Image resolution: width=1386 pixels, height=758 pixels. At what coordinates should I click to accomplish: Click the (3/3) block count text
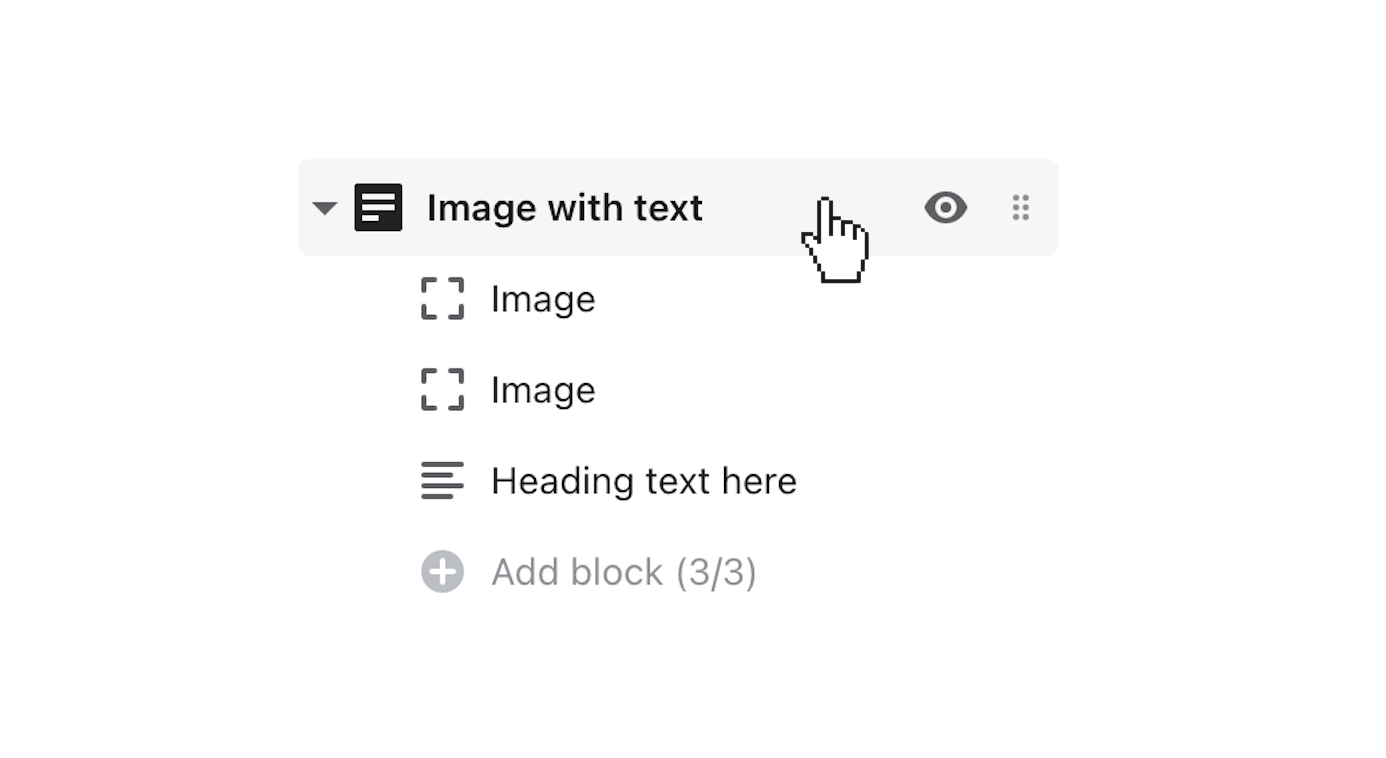[x=716, y=572]
